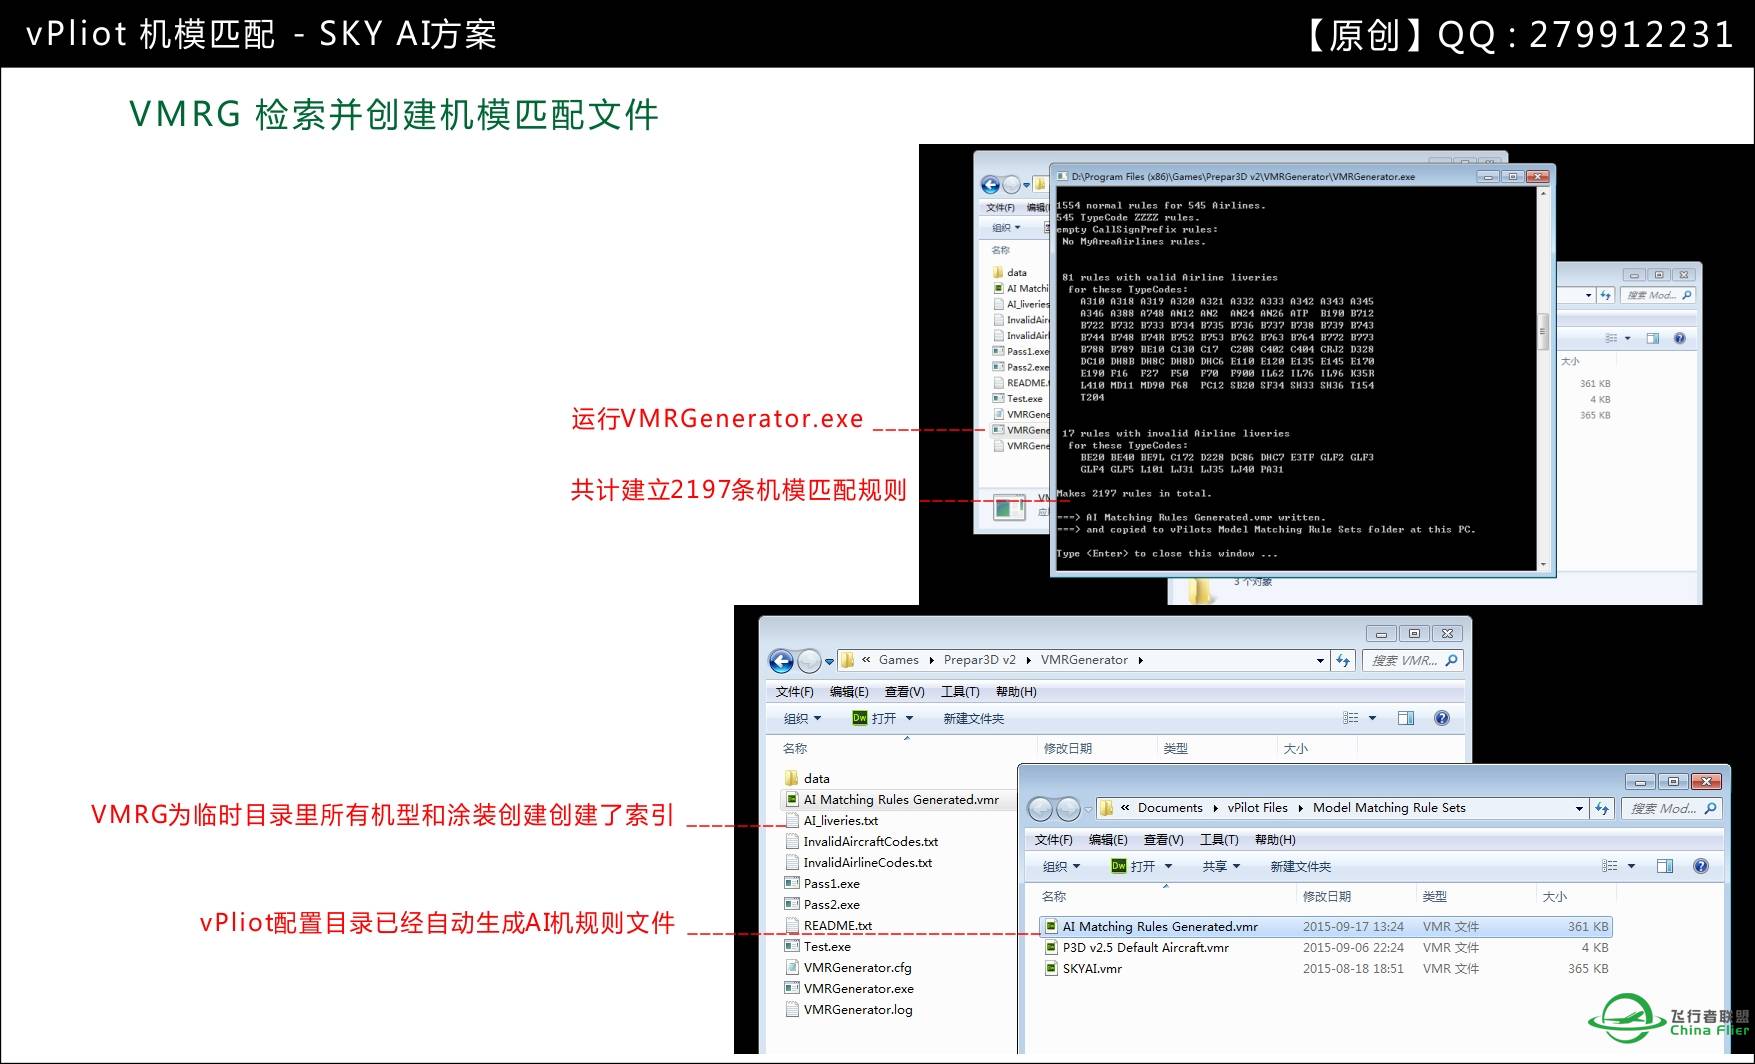Click 新建文件夹 in the Games > Prepar3D v2 window
This screenshot has height=1064, width=1755.
coord(974,718)
